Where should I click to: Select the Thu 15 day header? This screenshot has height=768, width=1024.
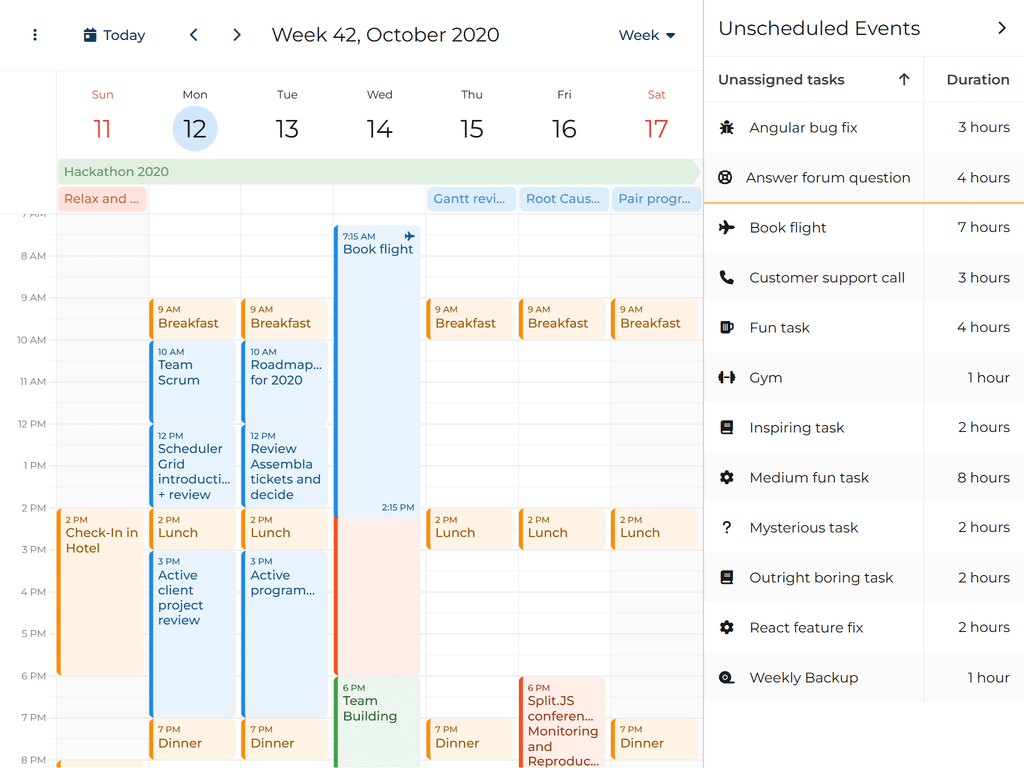(472, 118)
